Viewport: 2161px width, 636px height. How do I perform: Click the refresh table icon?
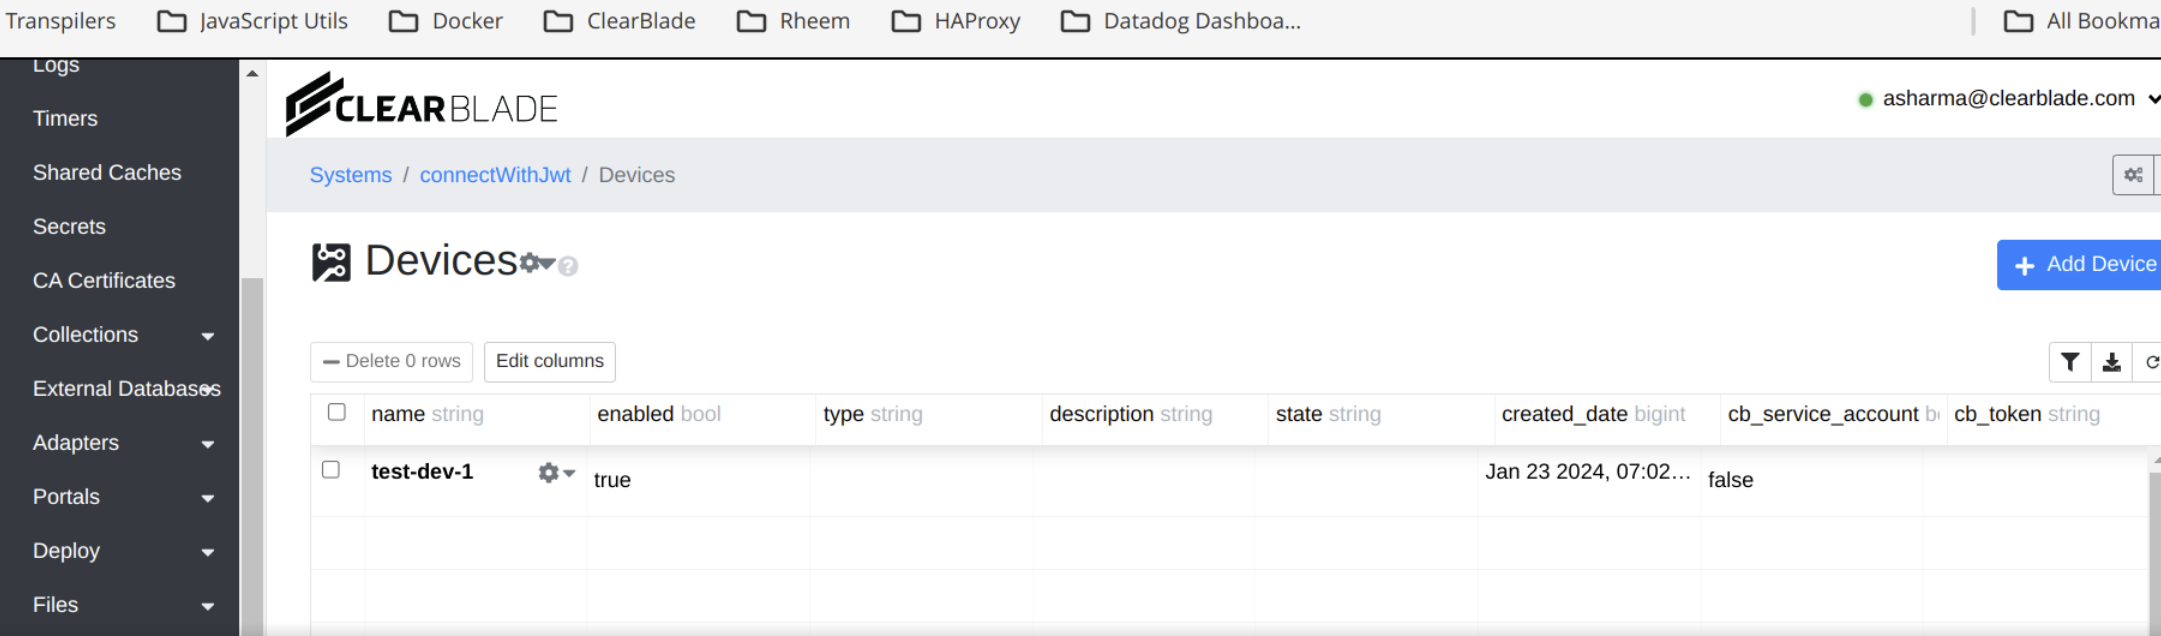[2150, 362]
